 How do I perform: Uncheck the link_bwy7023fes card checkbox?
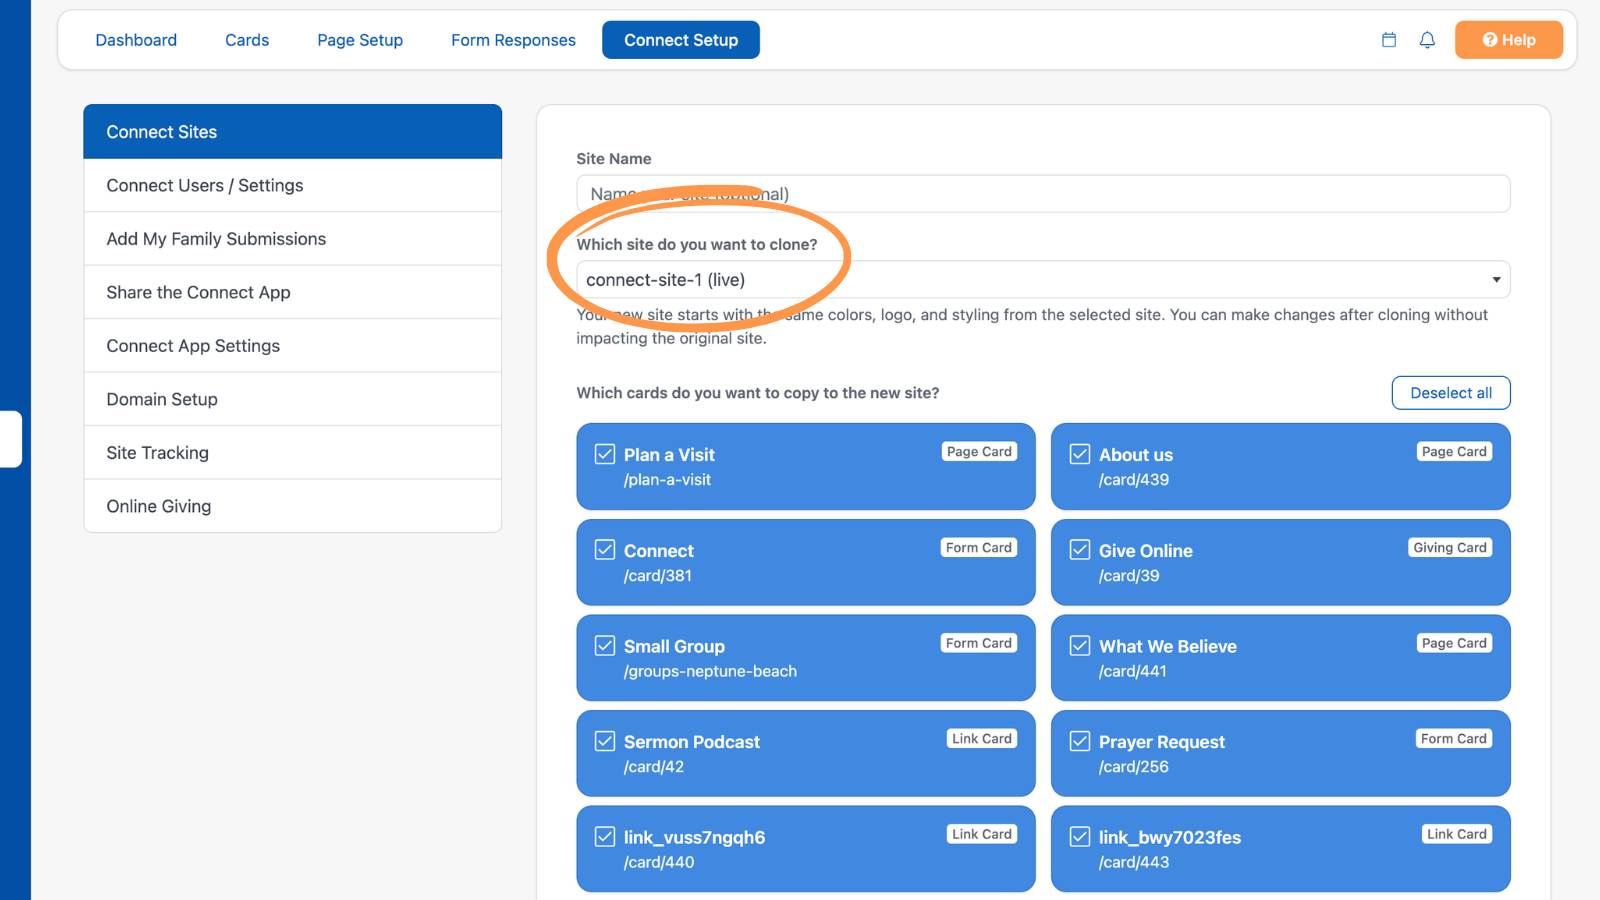[x=1080, y=837]
